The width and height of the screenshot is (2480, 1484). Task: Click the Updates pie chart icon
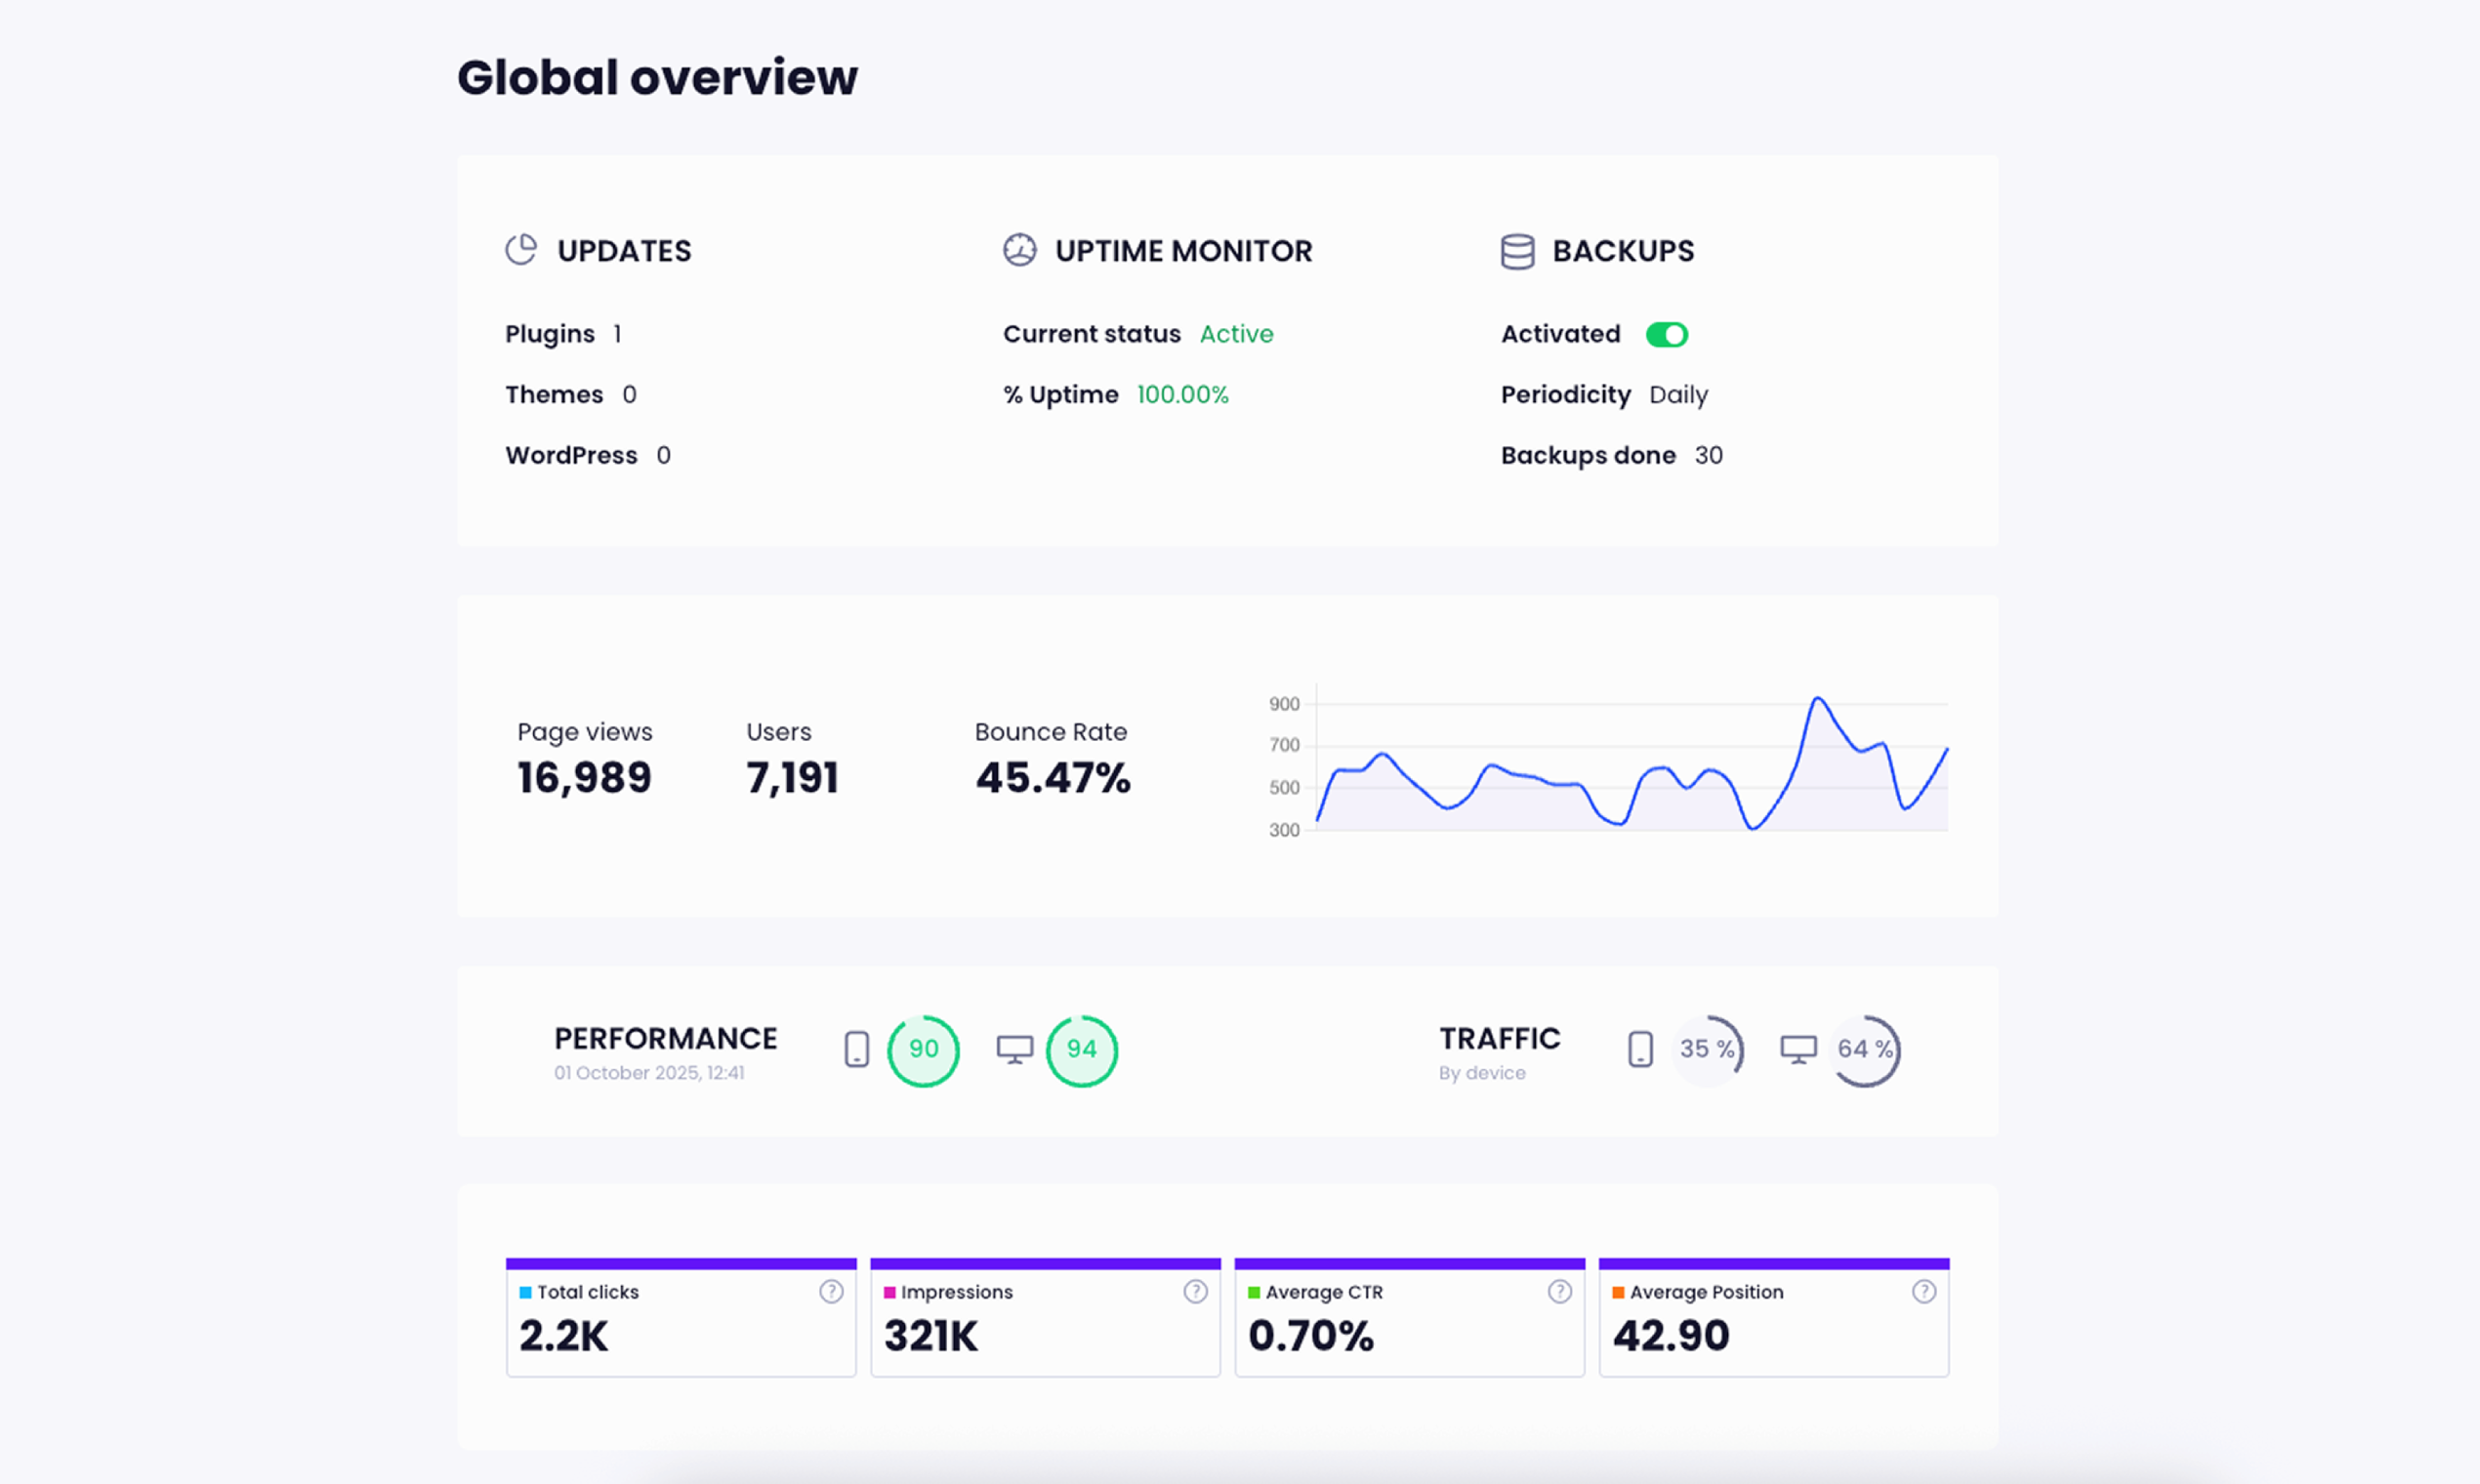tap(520, 250)
